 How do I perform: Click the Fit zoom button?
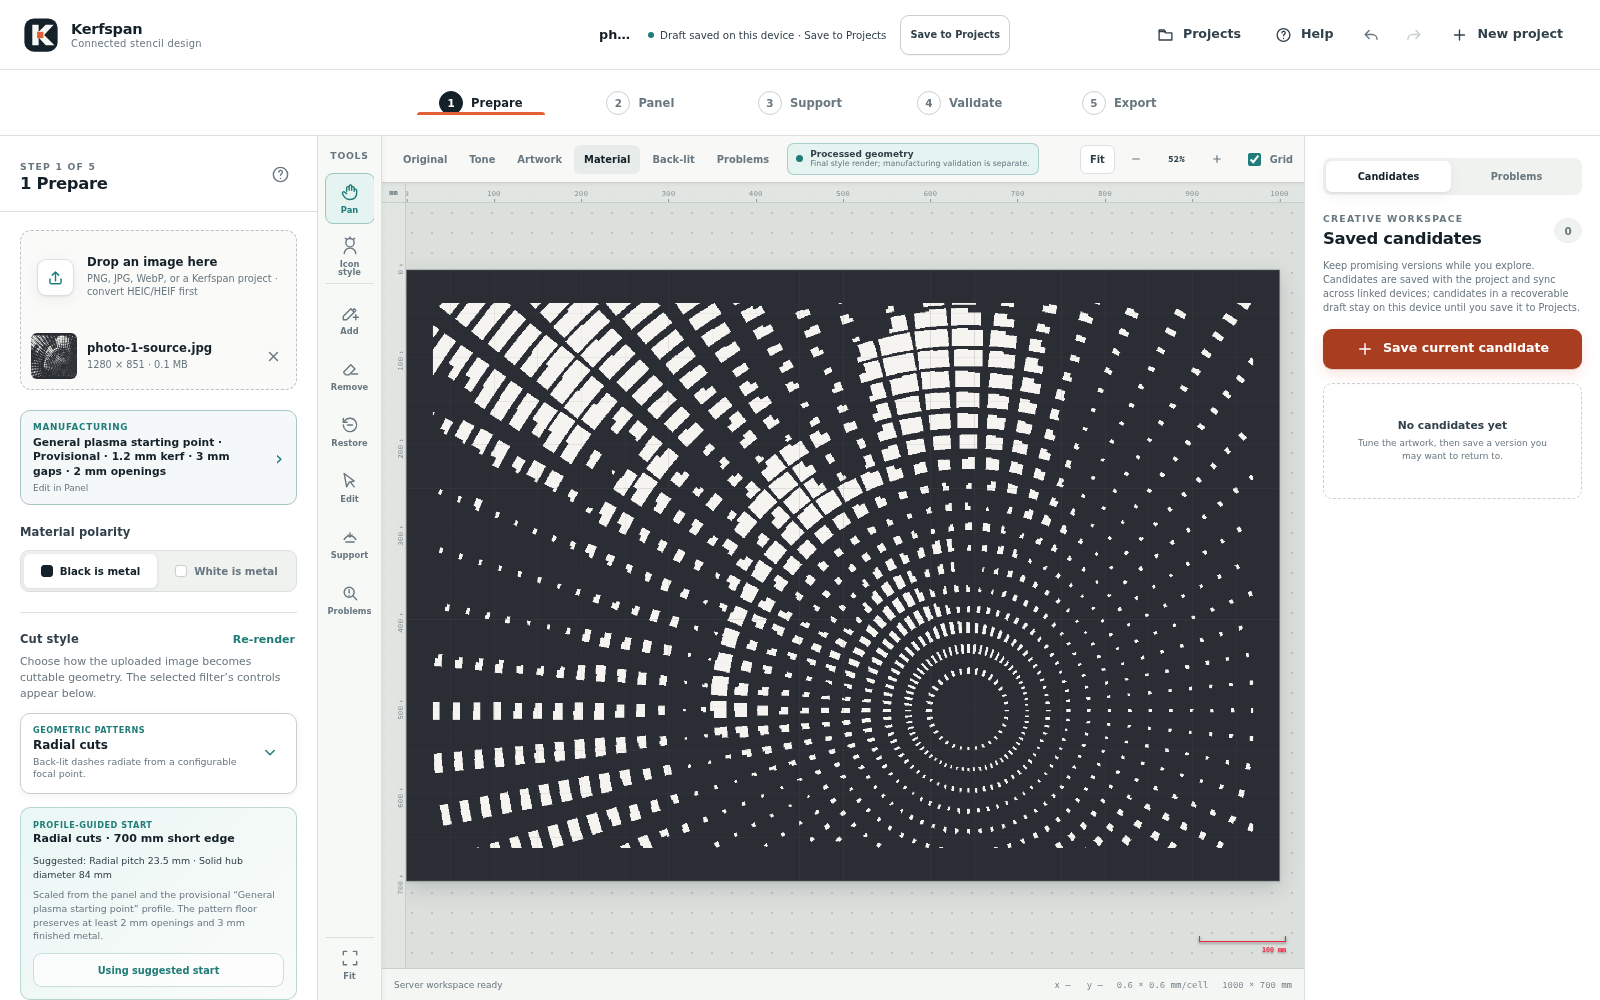[1097, 159]
